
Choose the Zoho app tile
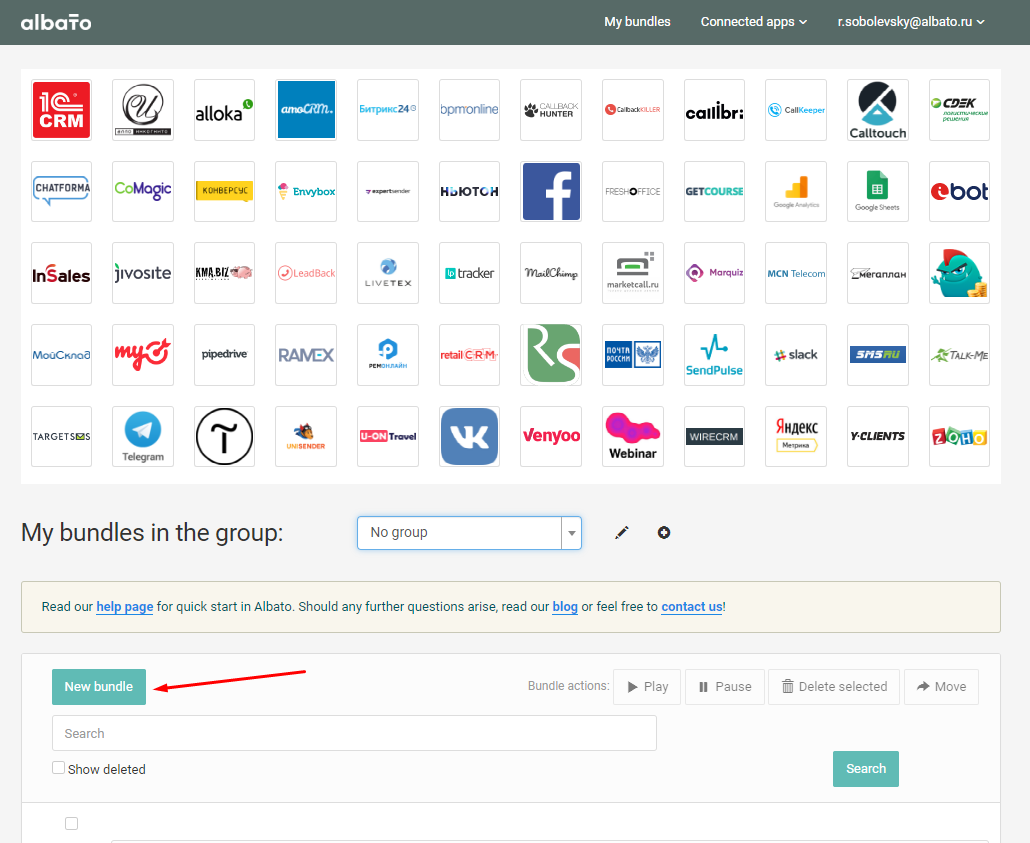point(959,436)
